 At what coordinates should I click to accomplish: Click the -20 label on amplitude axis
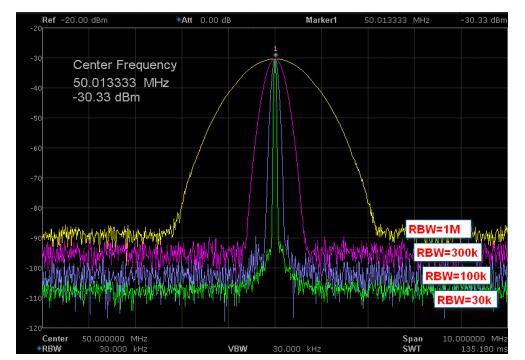(37, 28)
